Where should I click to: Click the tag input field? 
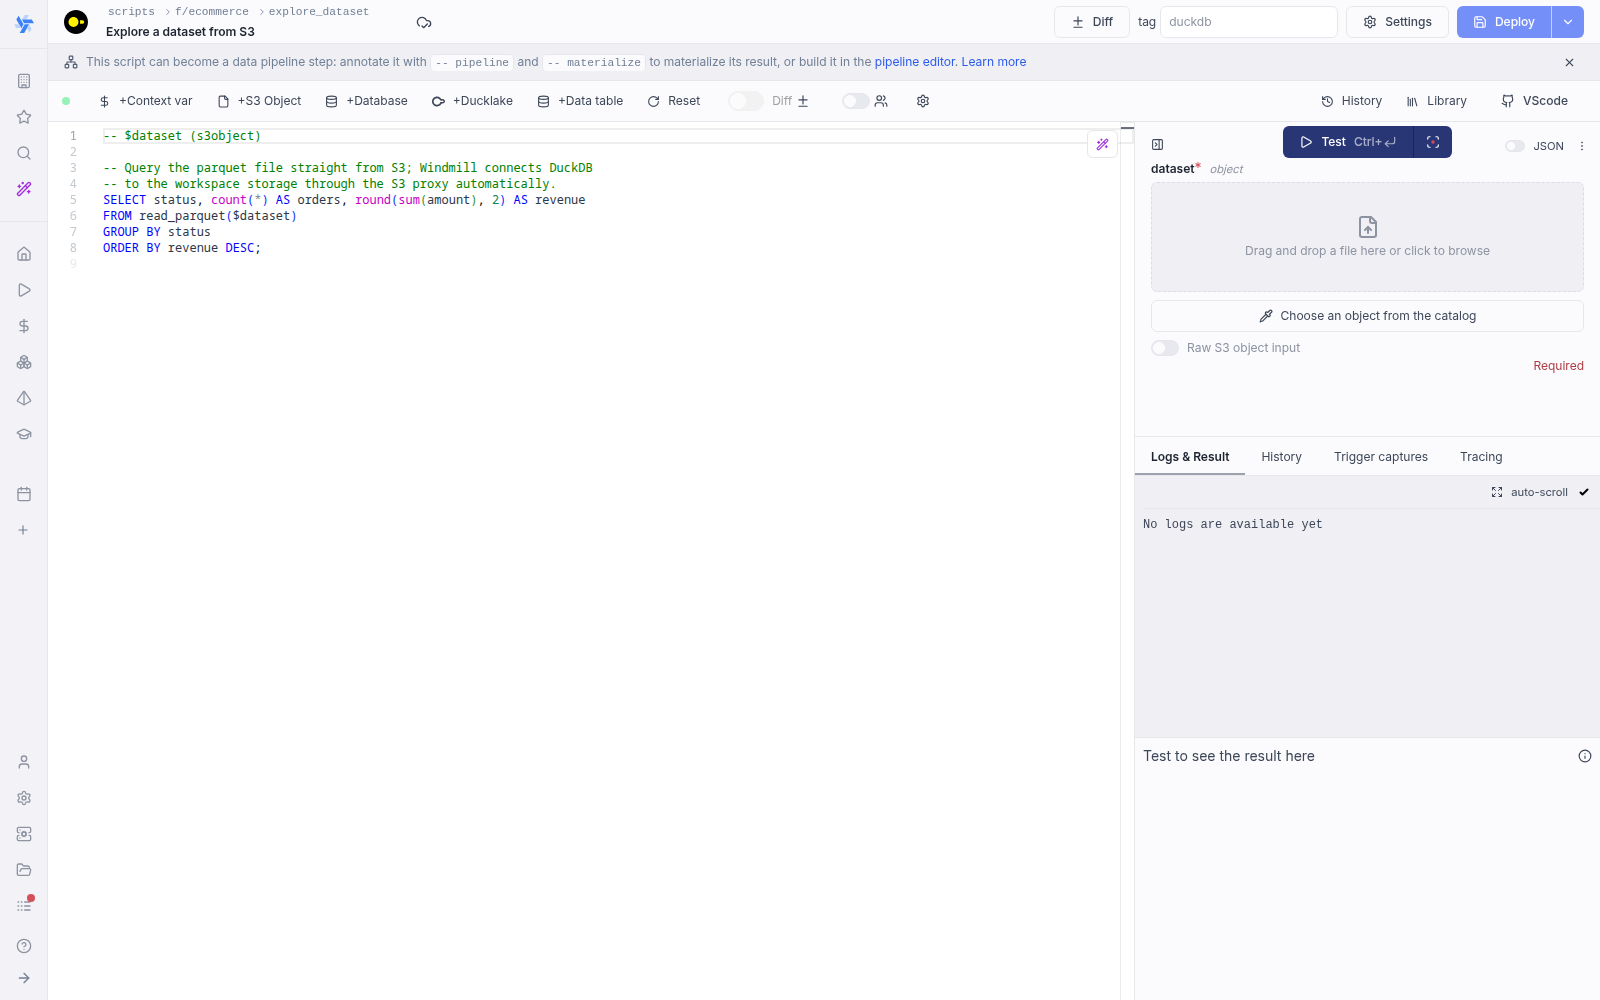tap(1248, 22)
